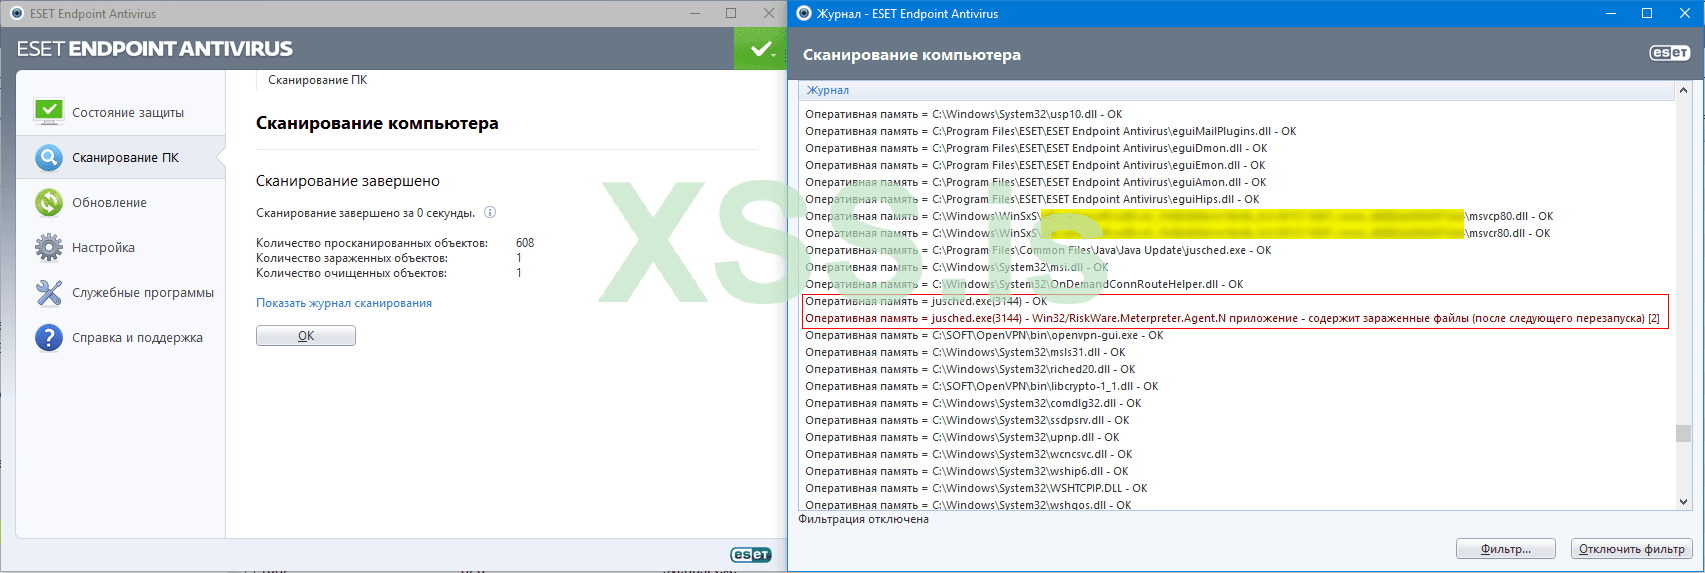Viewport: 1705px width, 573px height.
Task: Click the ESET Endpoint Antivirus title bar icon
Action: 17,13
